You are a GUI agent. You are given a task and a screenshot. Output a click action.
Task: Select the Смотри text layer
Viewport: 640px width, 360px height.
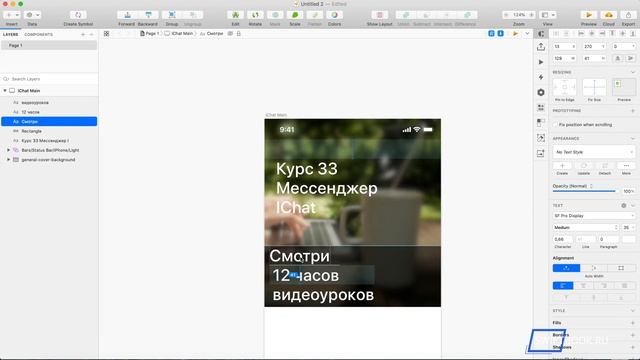pyautogui.click(x=49, y=121)
